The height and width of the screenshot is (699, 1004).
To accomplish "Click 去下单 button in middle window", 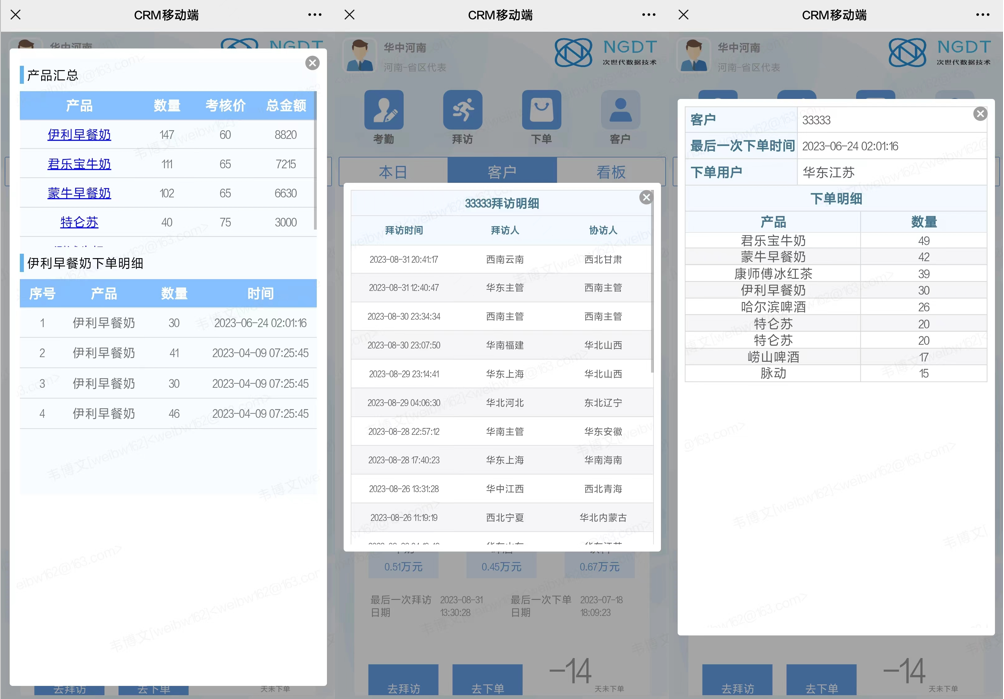I will tap(488, 682).
